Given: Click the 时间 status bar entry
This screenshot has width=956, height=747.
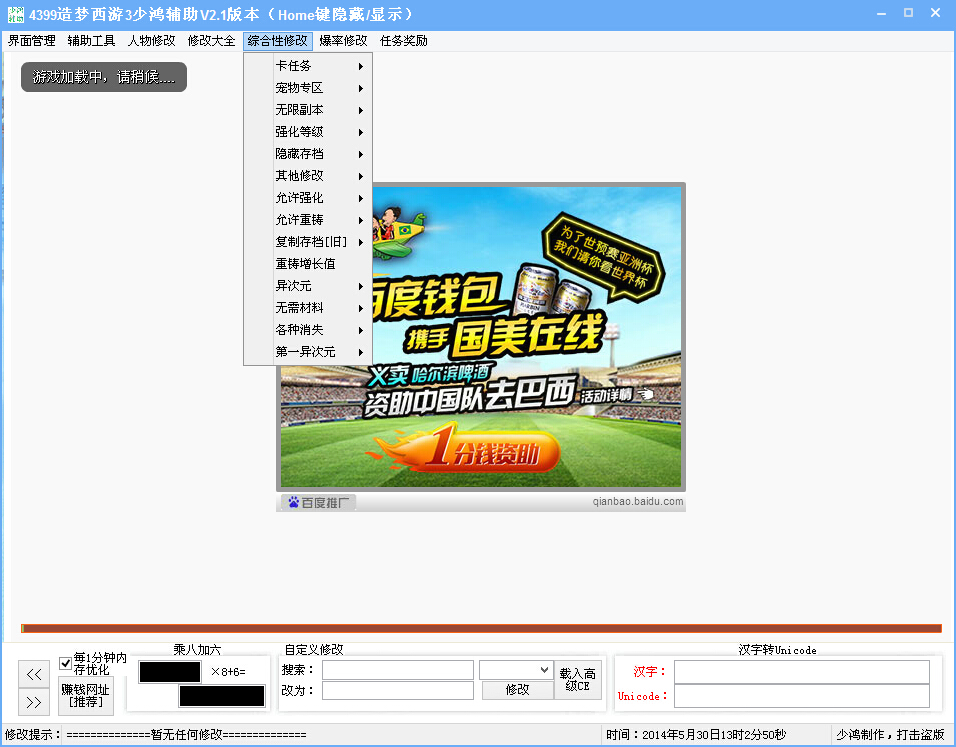Looking at the screenshot, I should [696, 735].
